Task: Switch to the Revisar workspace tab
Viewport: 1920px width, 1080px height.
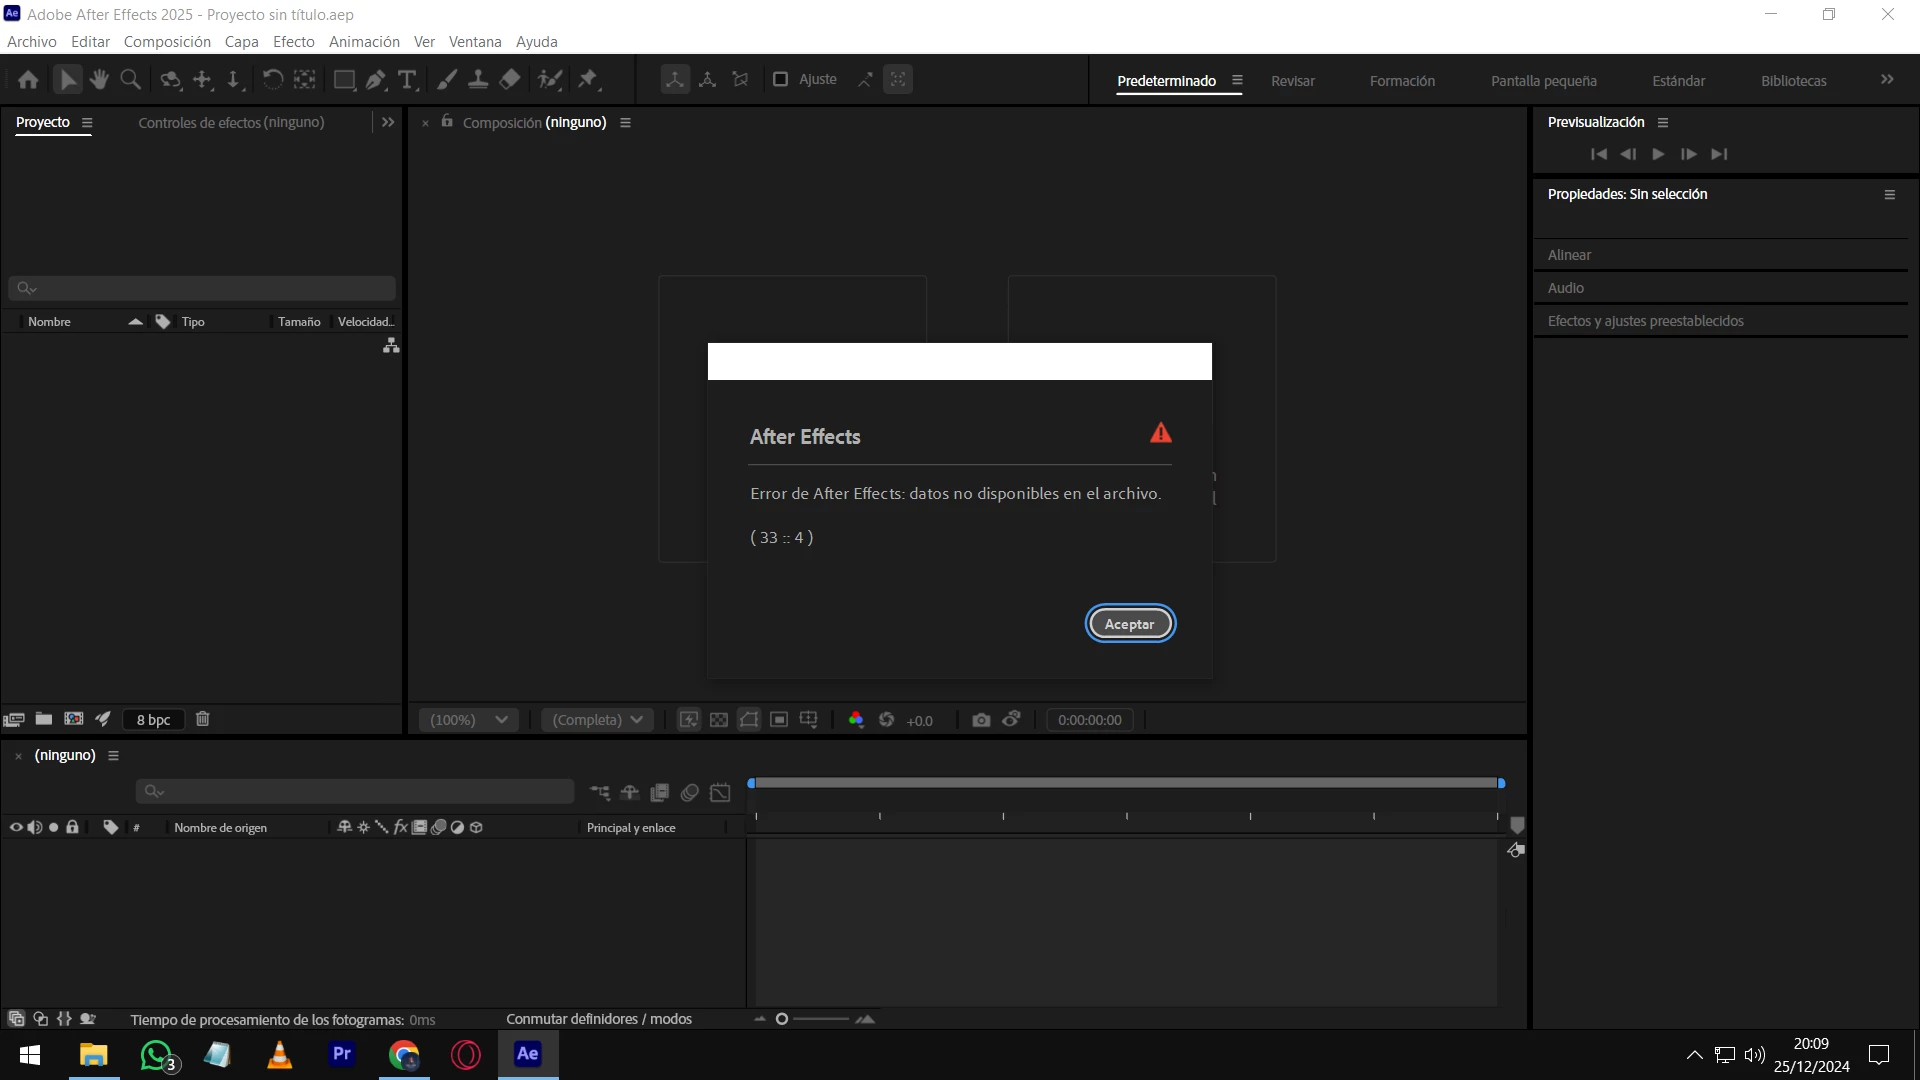Action: coord(1292,81)
